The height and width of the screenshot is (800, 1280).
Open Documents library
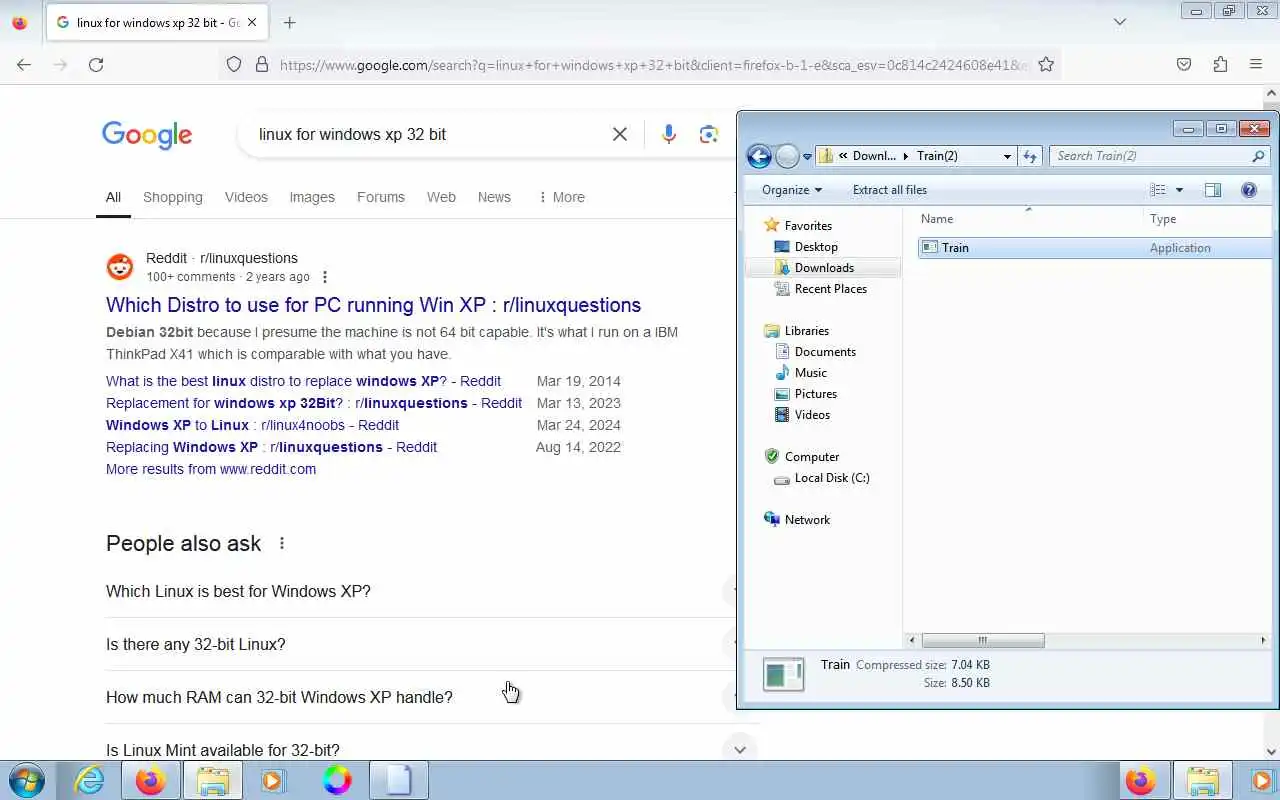(x=825, y=352)
